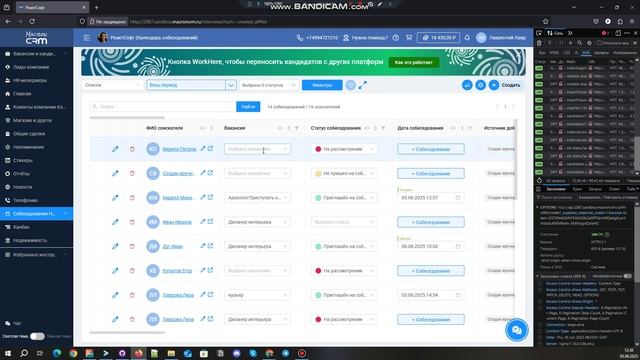Click + Собеседование in Иван Иванов row

[x=431, y=222]
